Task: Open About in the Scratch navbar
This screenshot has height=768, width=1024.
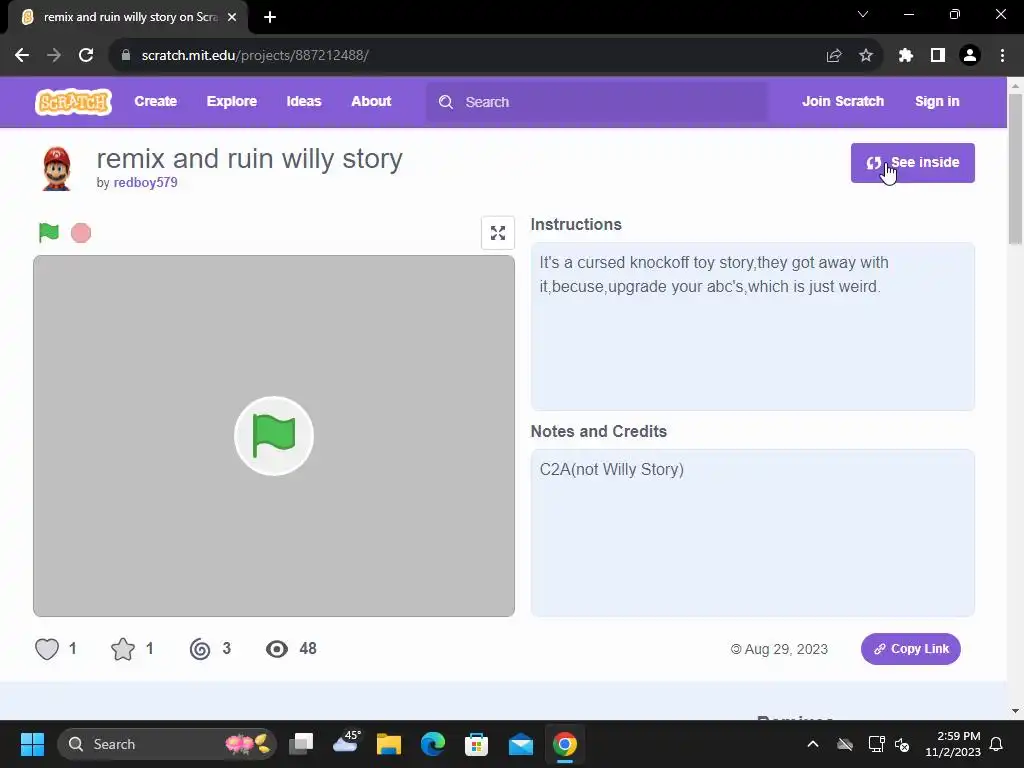Action: 371,101
